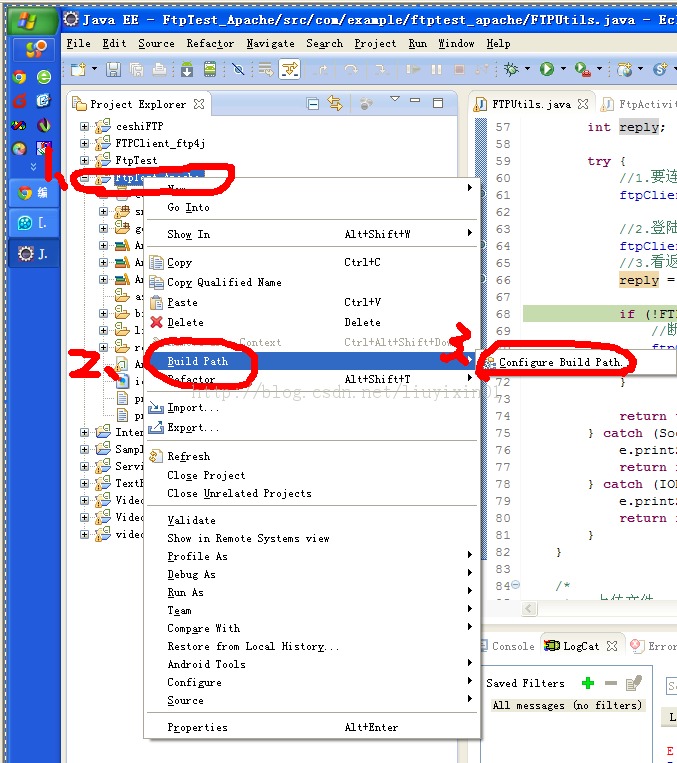Image resolution: width=677 pixels, height=763 pixels.
Task: Launch Chrome from the quick launch icons
Action: [x=19, y=77]
